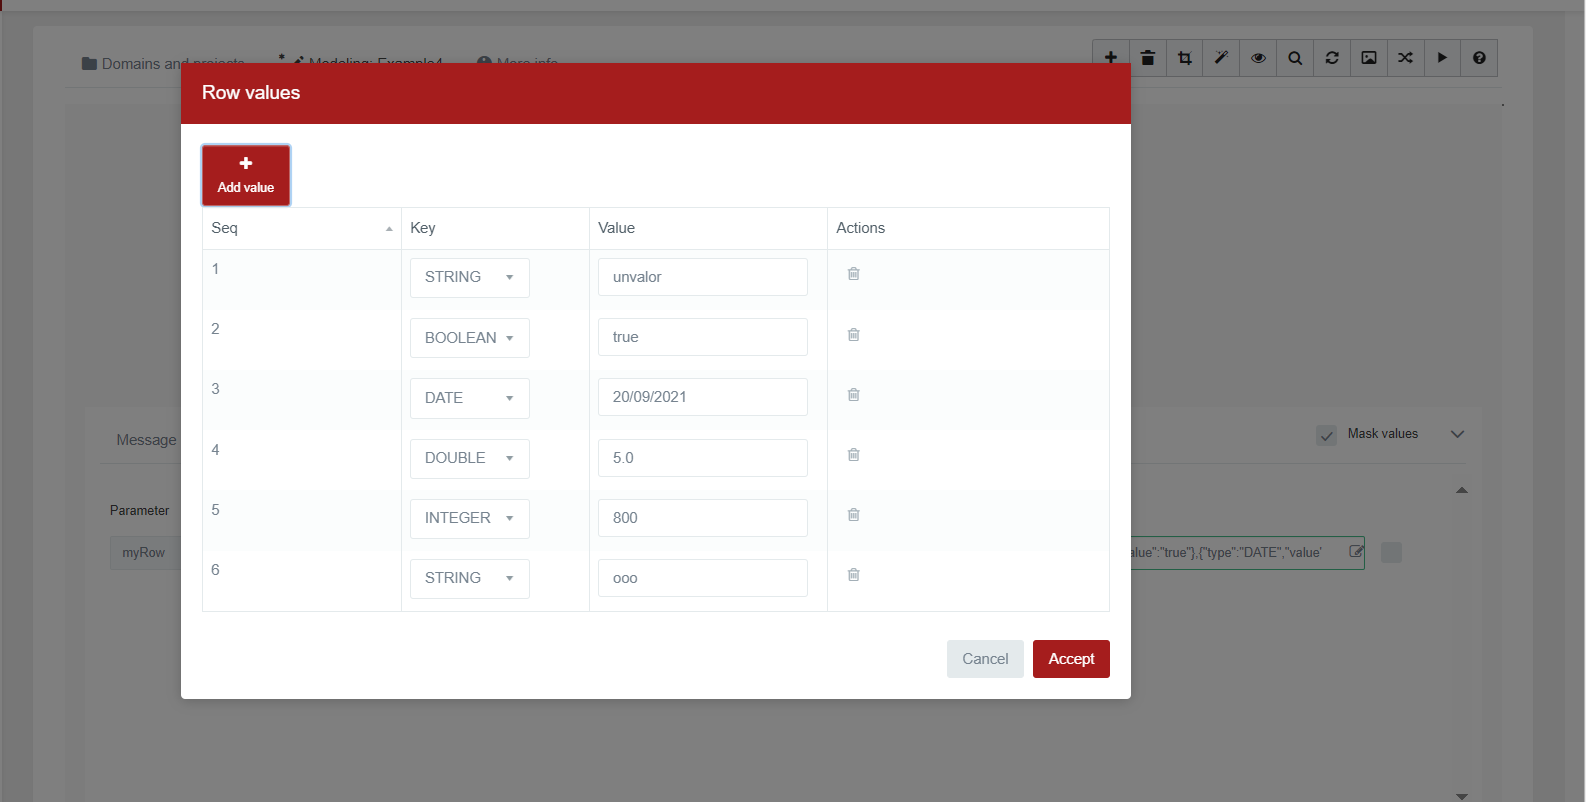
Task: Click the refresh icon in toolbar
Action: click(x=1332, y=58)
